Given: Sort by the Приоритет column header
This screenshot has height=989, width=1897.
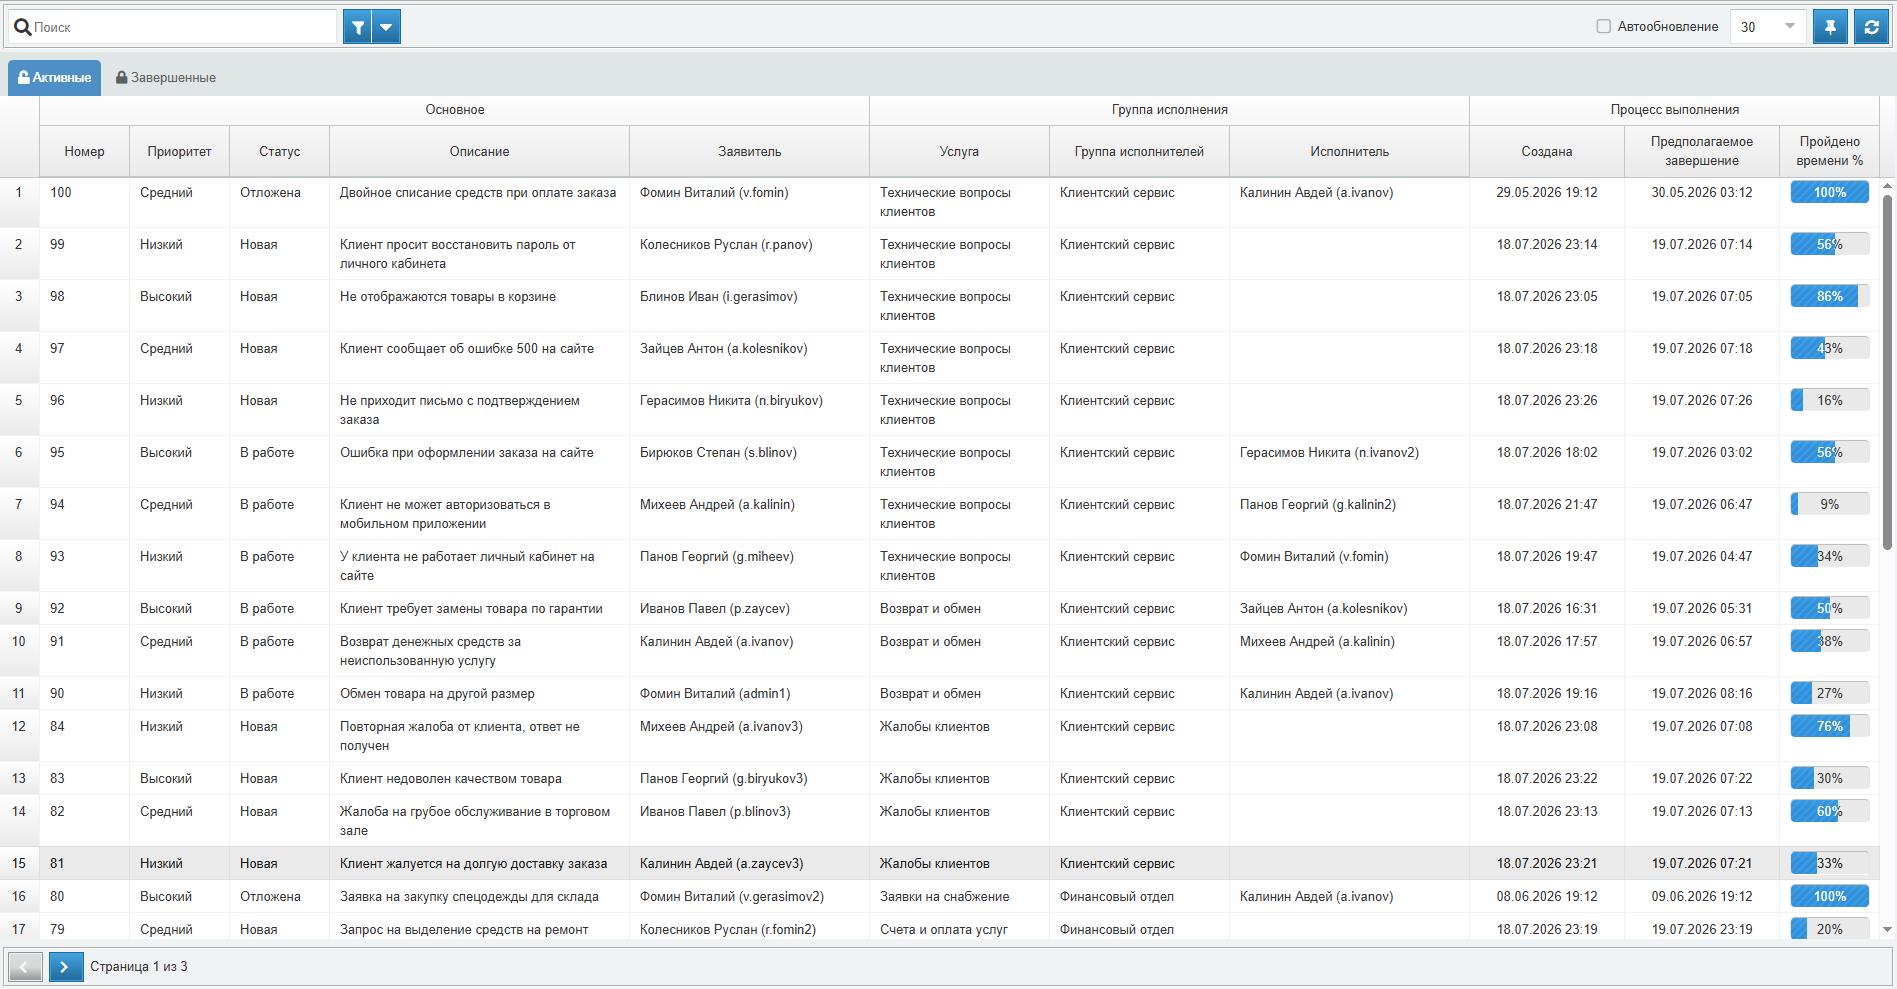Looking at the screenshot, I should pos(180,152).
